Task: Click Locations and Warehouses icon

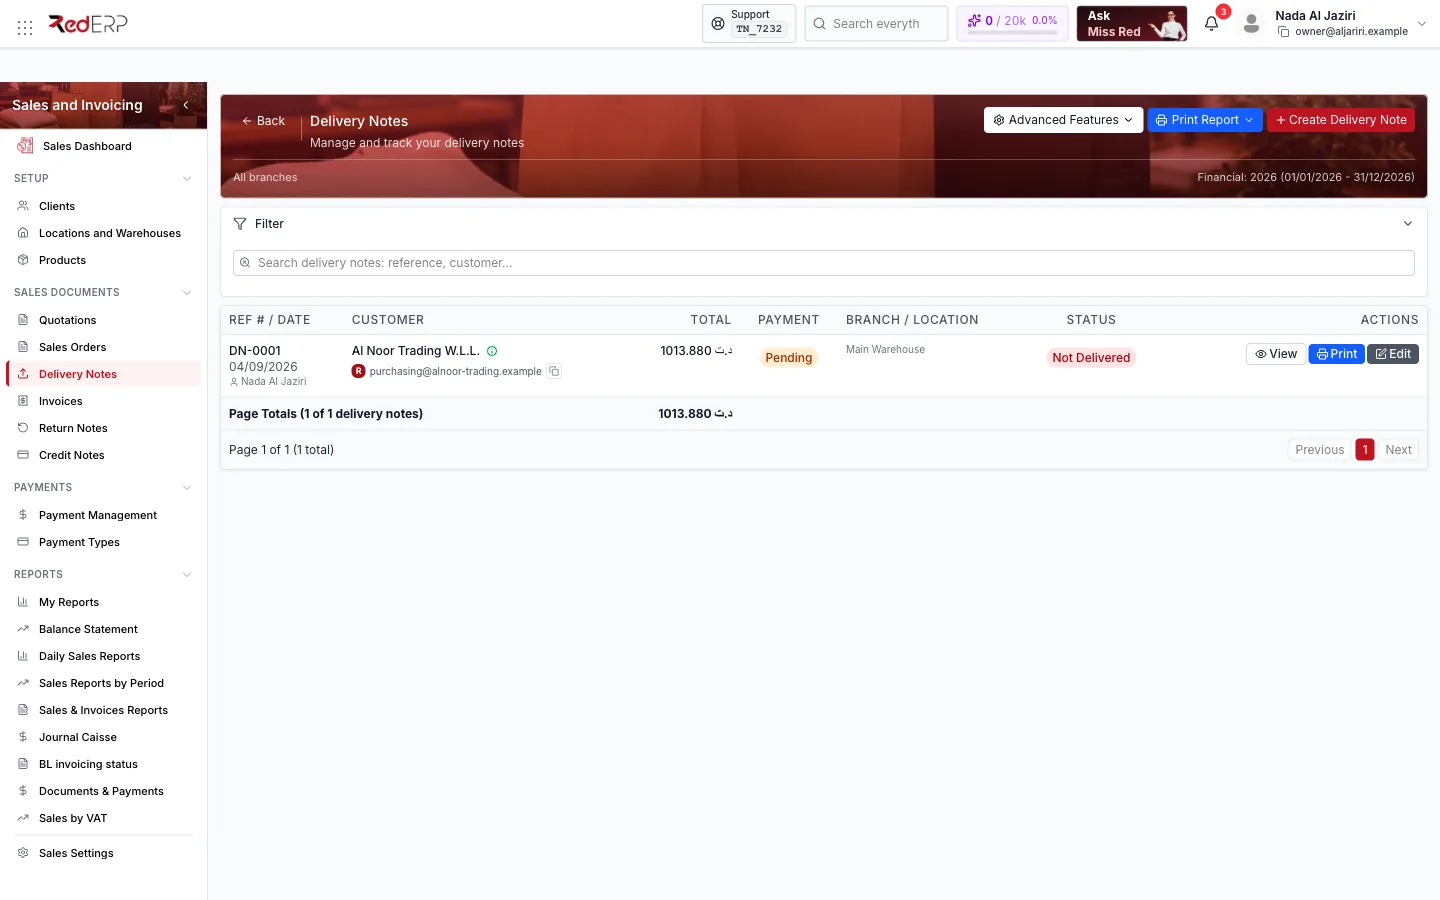Action: [23, 233]
